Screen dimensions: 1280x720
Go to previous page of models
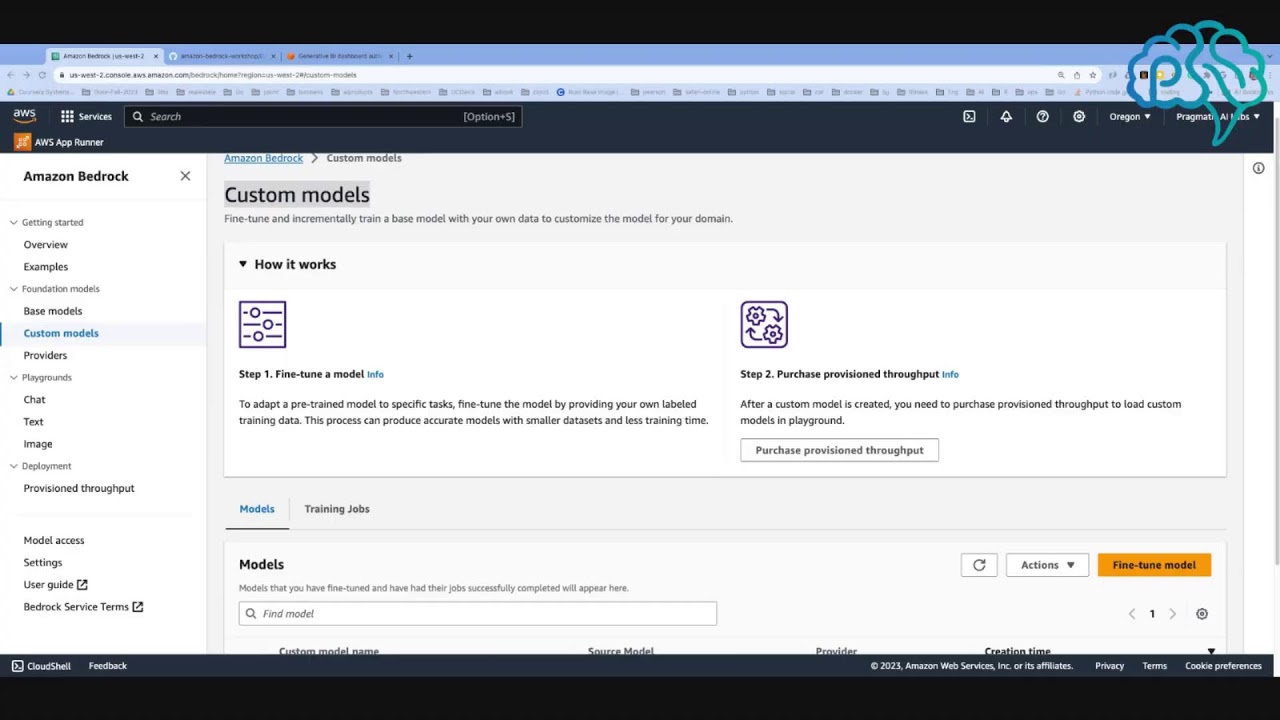(x=1132, y=614)
